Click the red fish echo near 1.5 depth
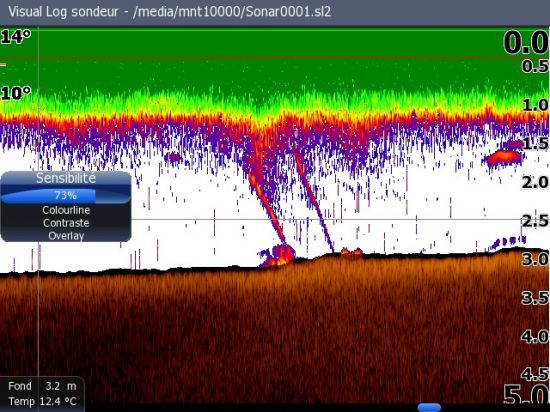The height and width of the screenshot is (412, 550). click(x=504, y=157)
